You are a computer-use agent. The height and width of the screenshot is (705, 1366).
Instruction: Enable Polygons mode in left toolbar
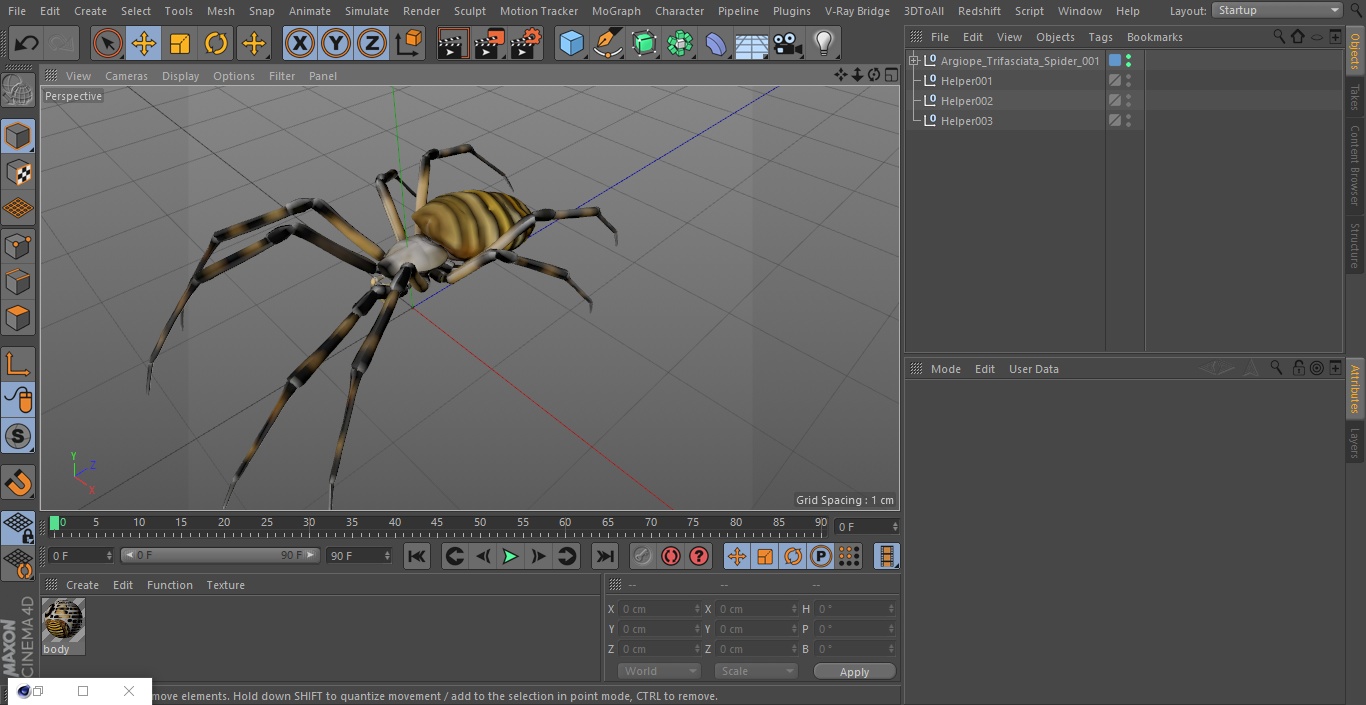click(18, 318)
